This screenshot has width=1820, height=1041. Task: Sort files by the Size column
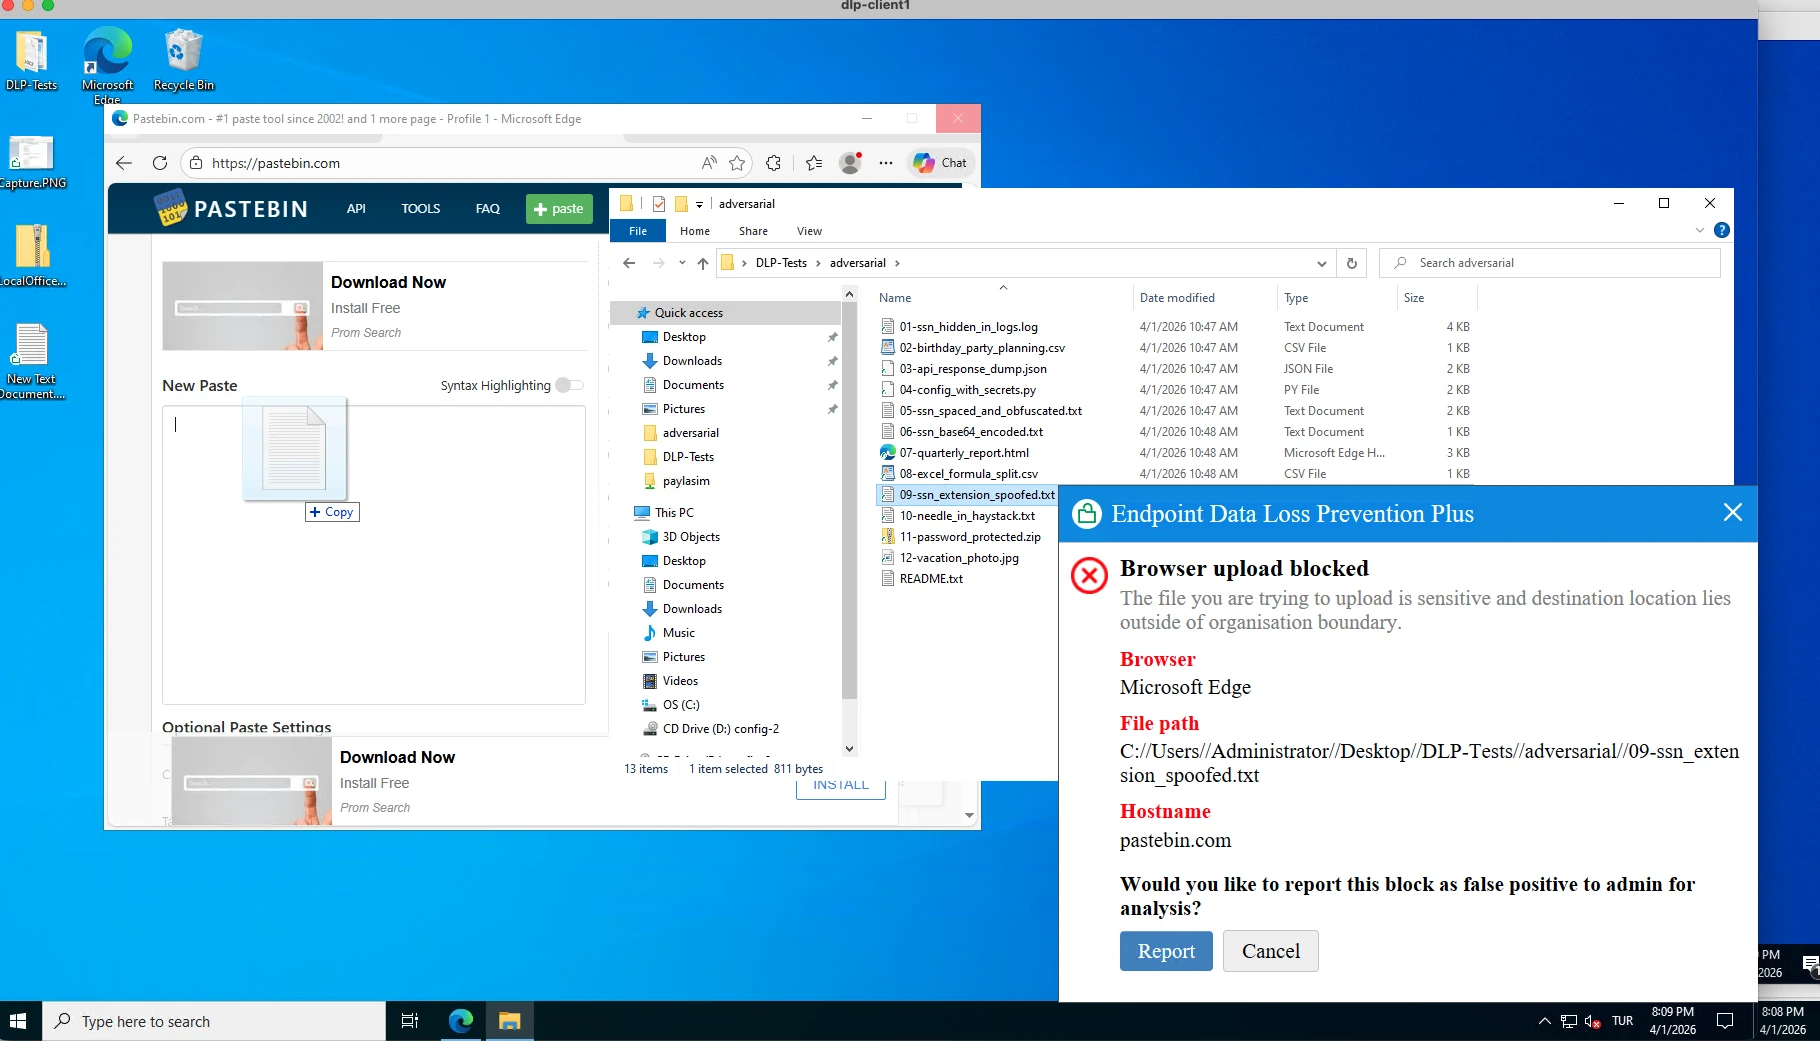1414,298
